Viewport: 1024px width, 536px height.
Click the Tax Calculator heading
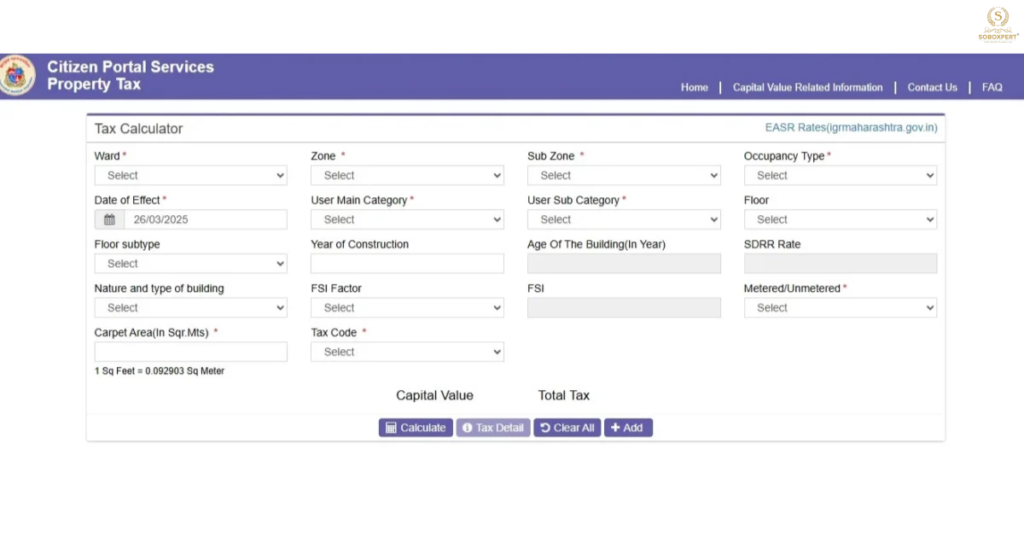tap(138, 129)
